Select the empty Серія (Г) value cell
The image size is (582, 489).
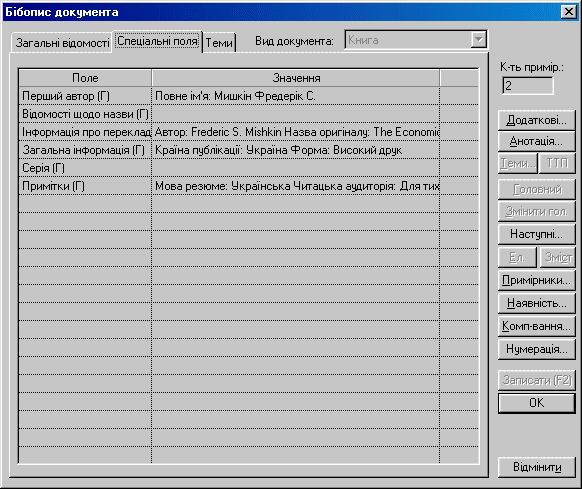click(296, 168)
